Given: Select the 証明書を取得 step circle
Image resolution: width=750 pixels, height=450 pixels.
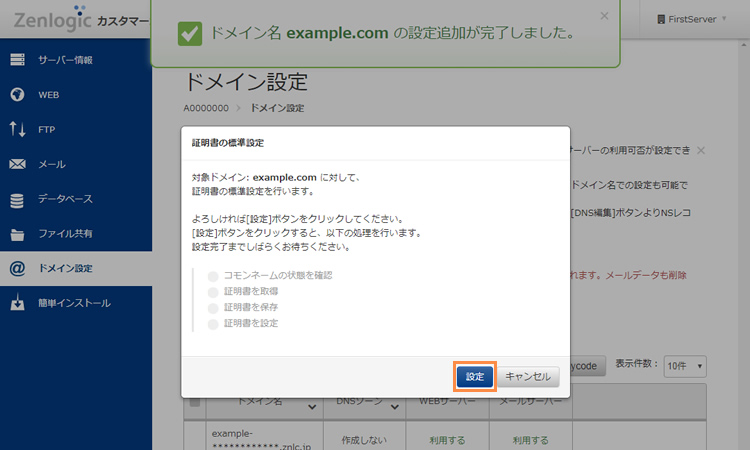Looking at the screenshot, I should (212, 291).
